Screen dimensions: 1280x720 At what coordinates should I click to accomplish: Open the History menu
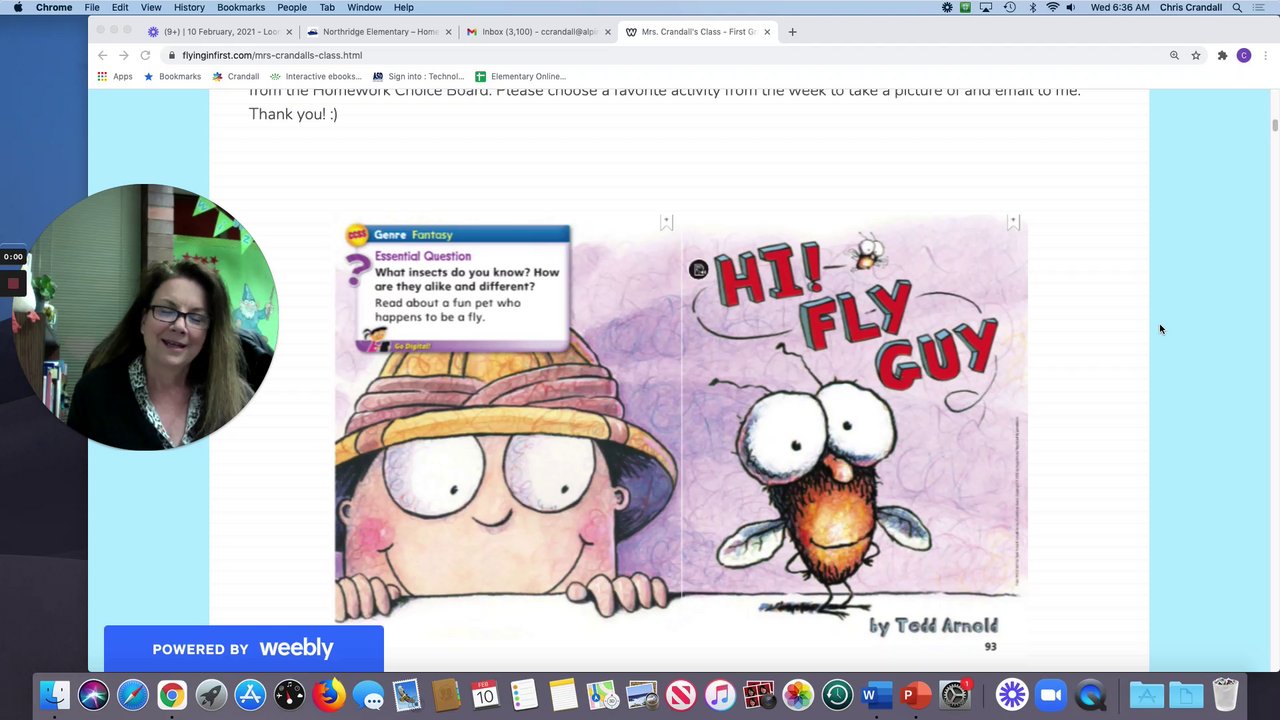(189, 7)
